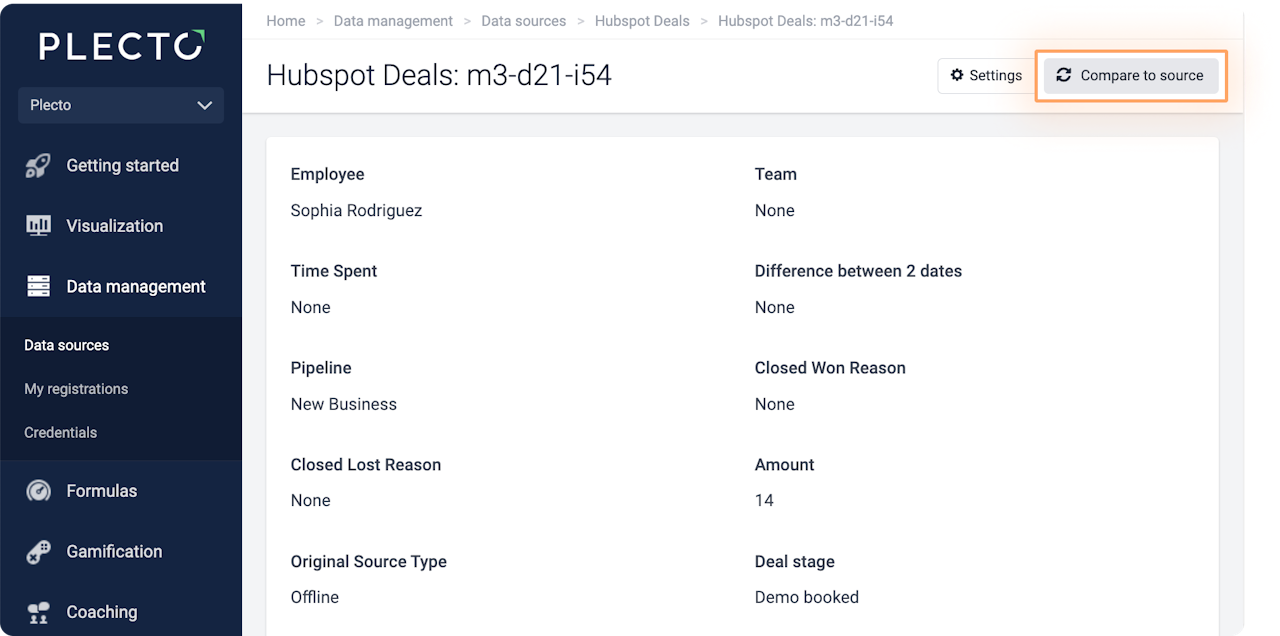This screenshot has width=1280, height=636.
Task: Open the Plecto organization dropdown
Action: [120, 105]
